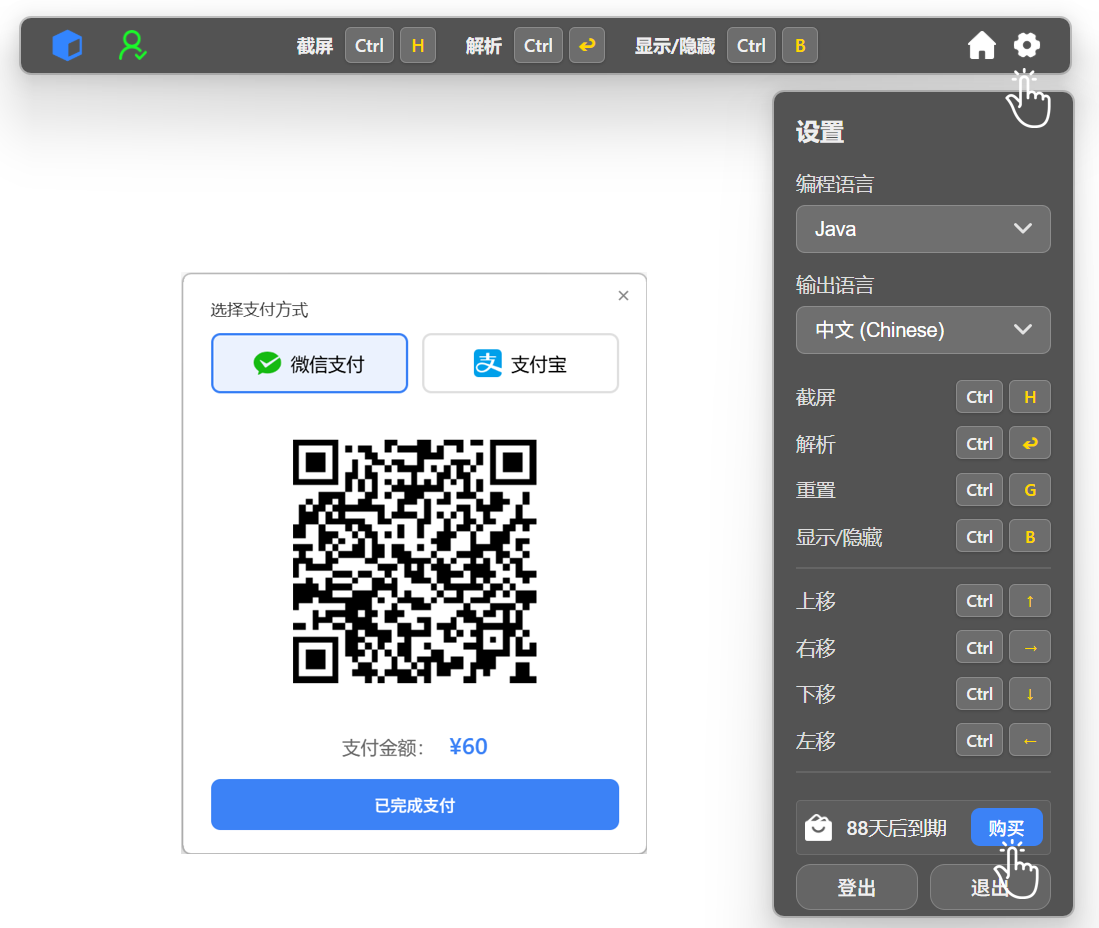Expand the 编程语言 Java dropdown
The width and height of the screenshot is (1099, 928).
point(922,229)
